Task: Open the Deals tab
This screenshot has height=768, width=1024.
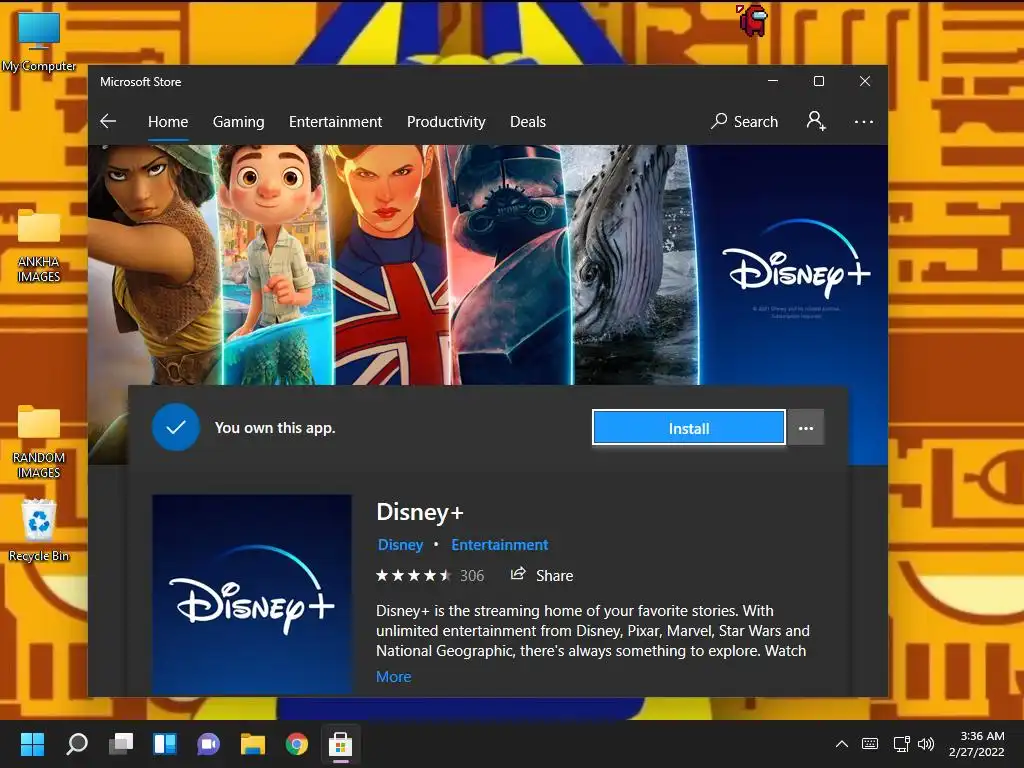Action: [x=528, y=121]
